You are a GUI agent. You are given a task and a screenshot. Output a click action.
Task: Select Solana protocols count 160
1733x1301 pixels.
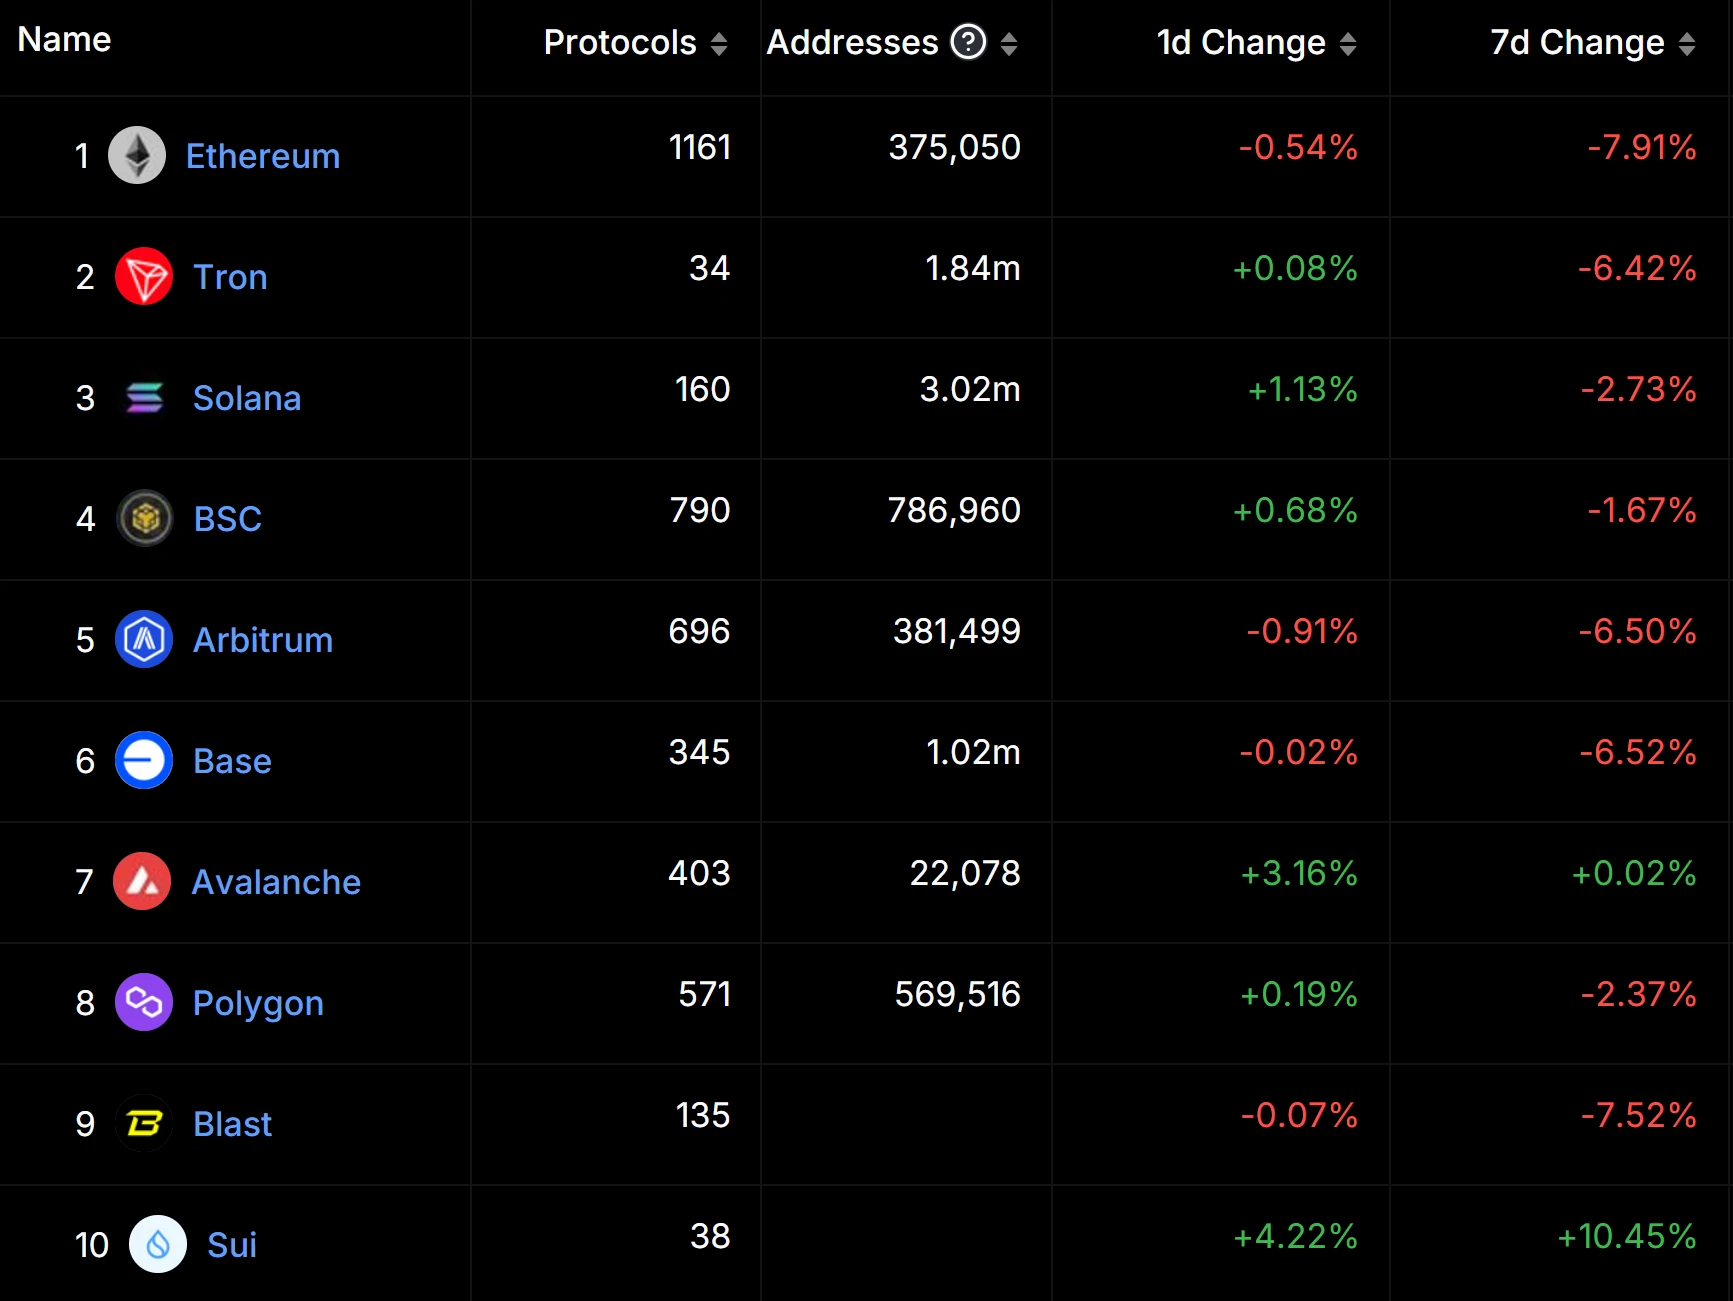point(703,389)
